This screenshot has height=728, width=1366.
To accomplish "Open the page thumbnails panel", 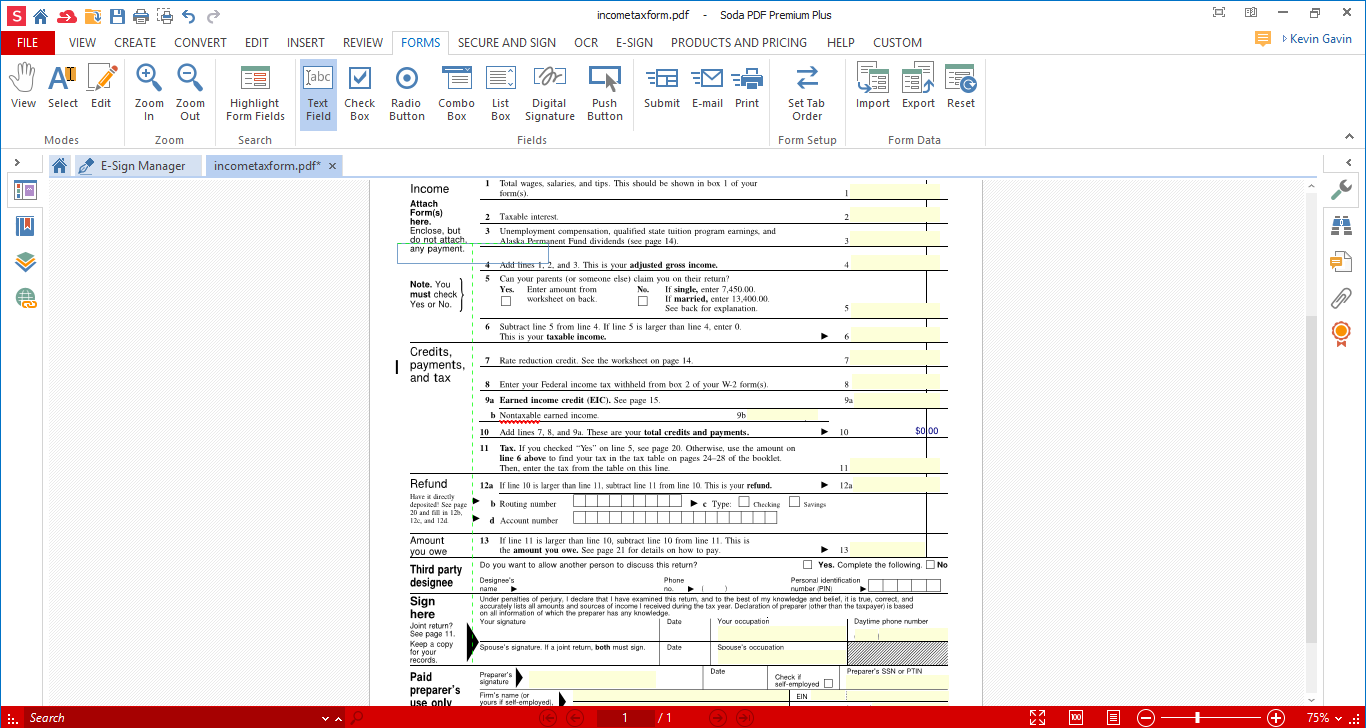I will (26, 190).
